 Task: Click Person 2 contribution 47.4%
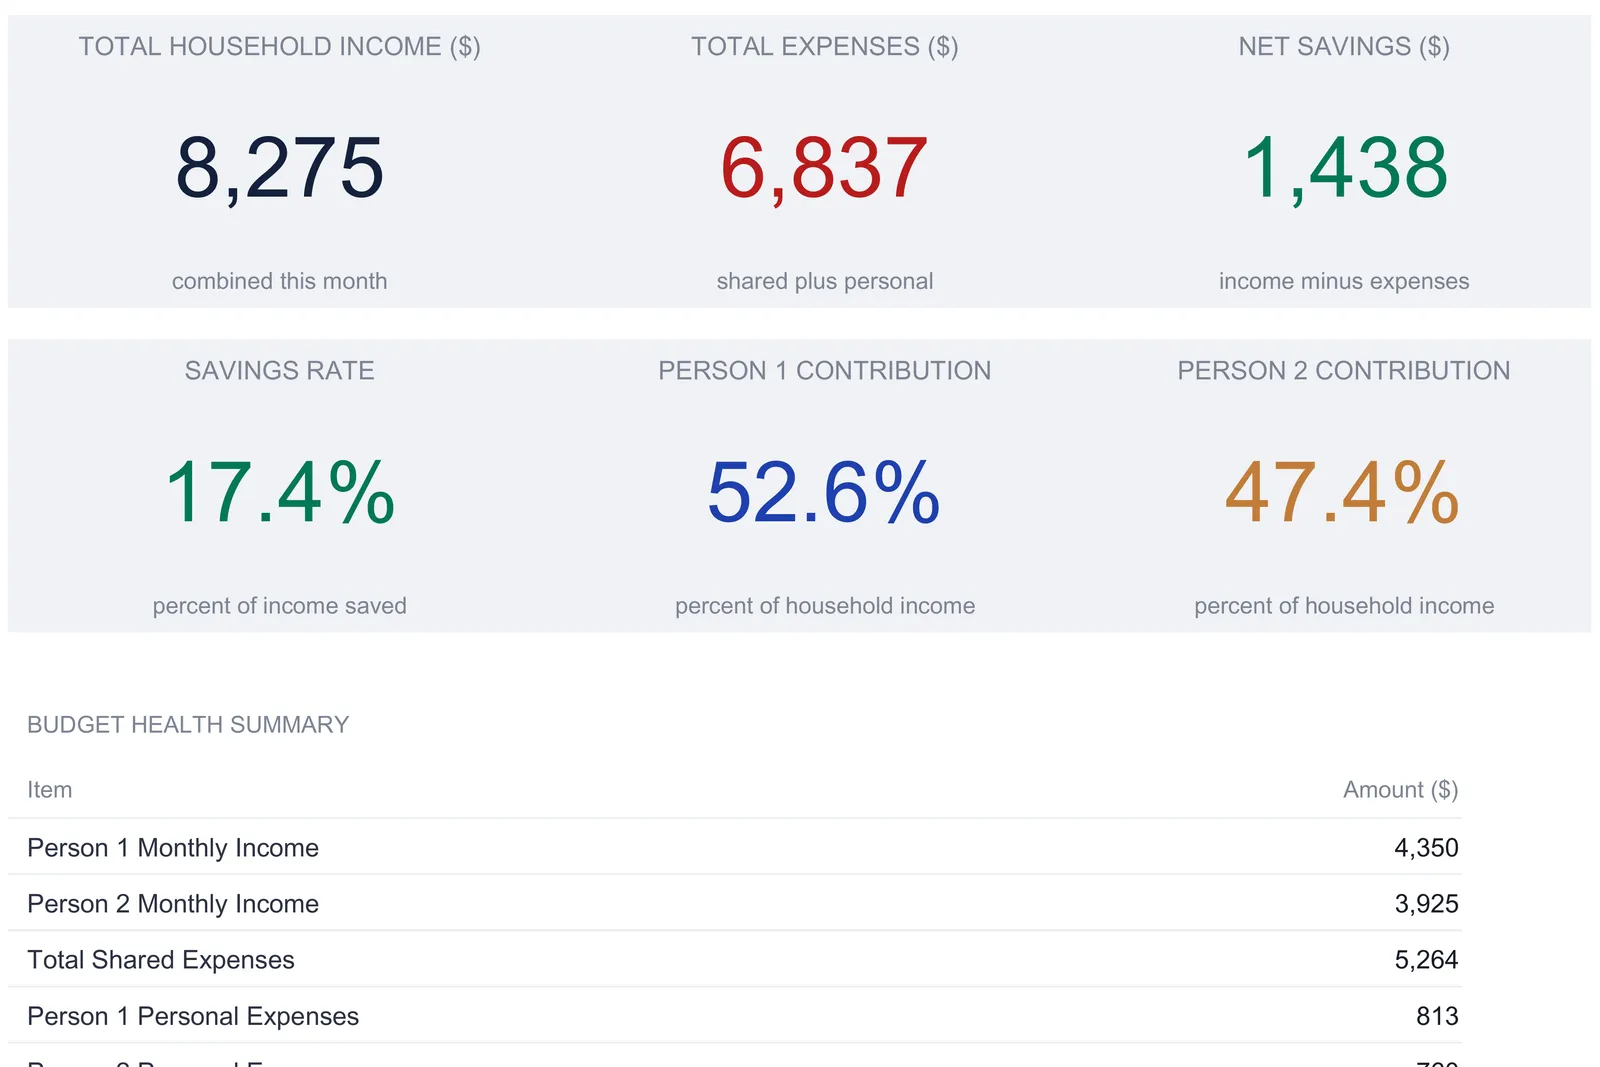pos(1343,492)
